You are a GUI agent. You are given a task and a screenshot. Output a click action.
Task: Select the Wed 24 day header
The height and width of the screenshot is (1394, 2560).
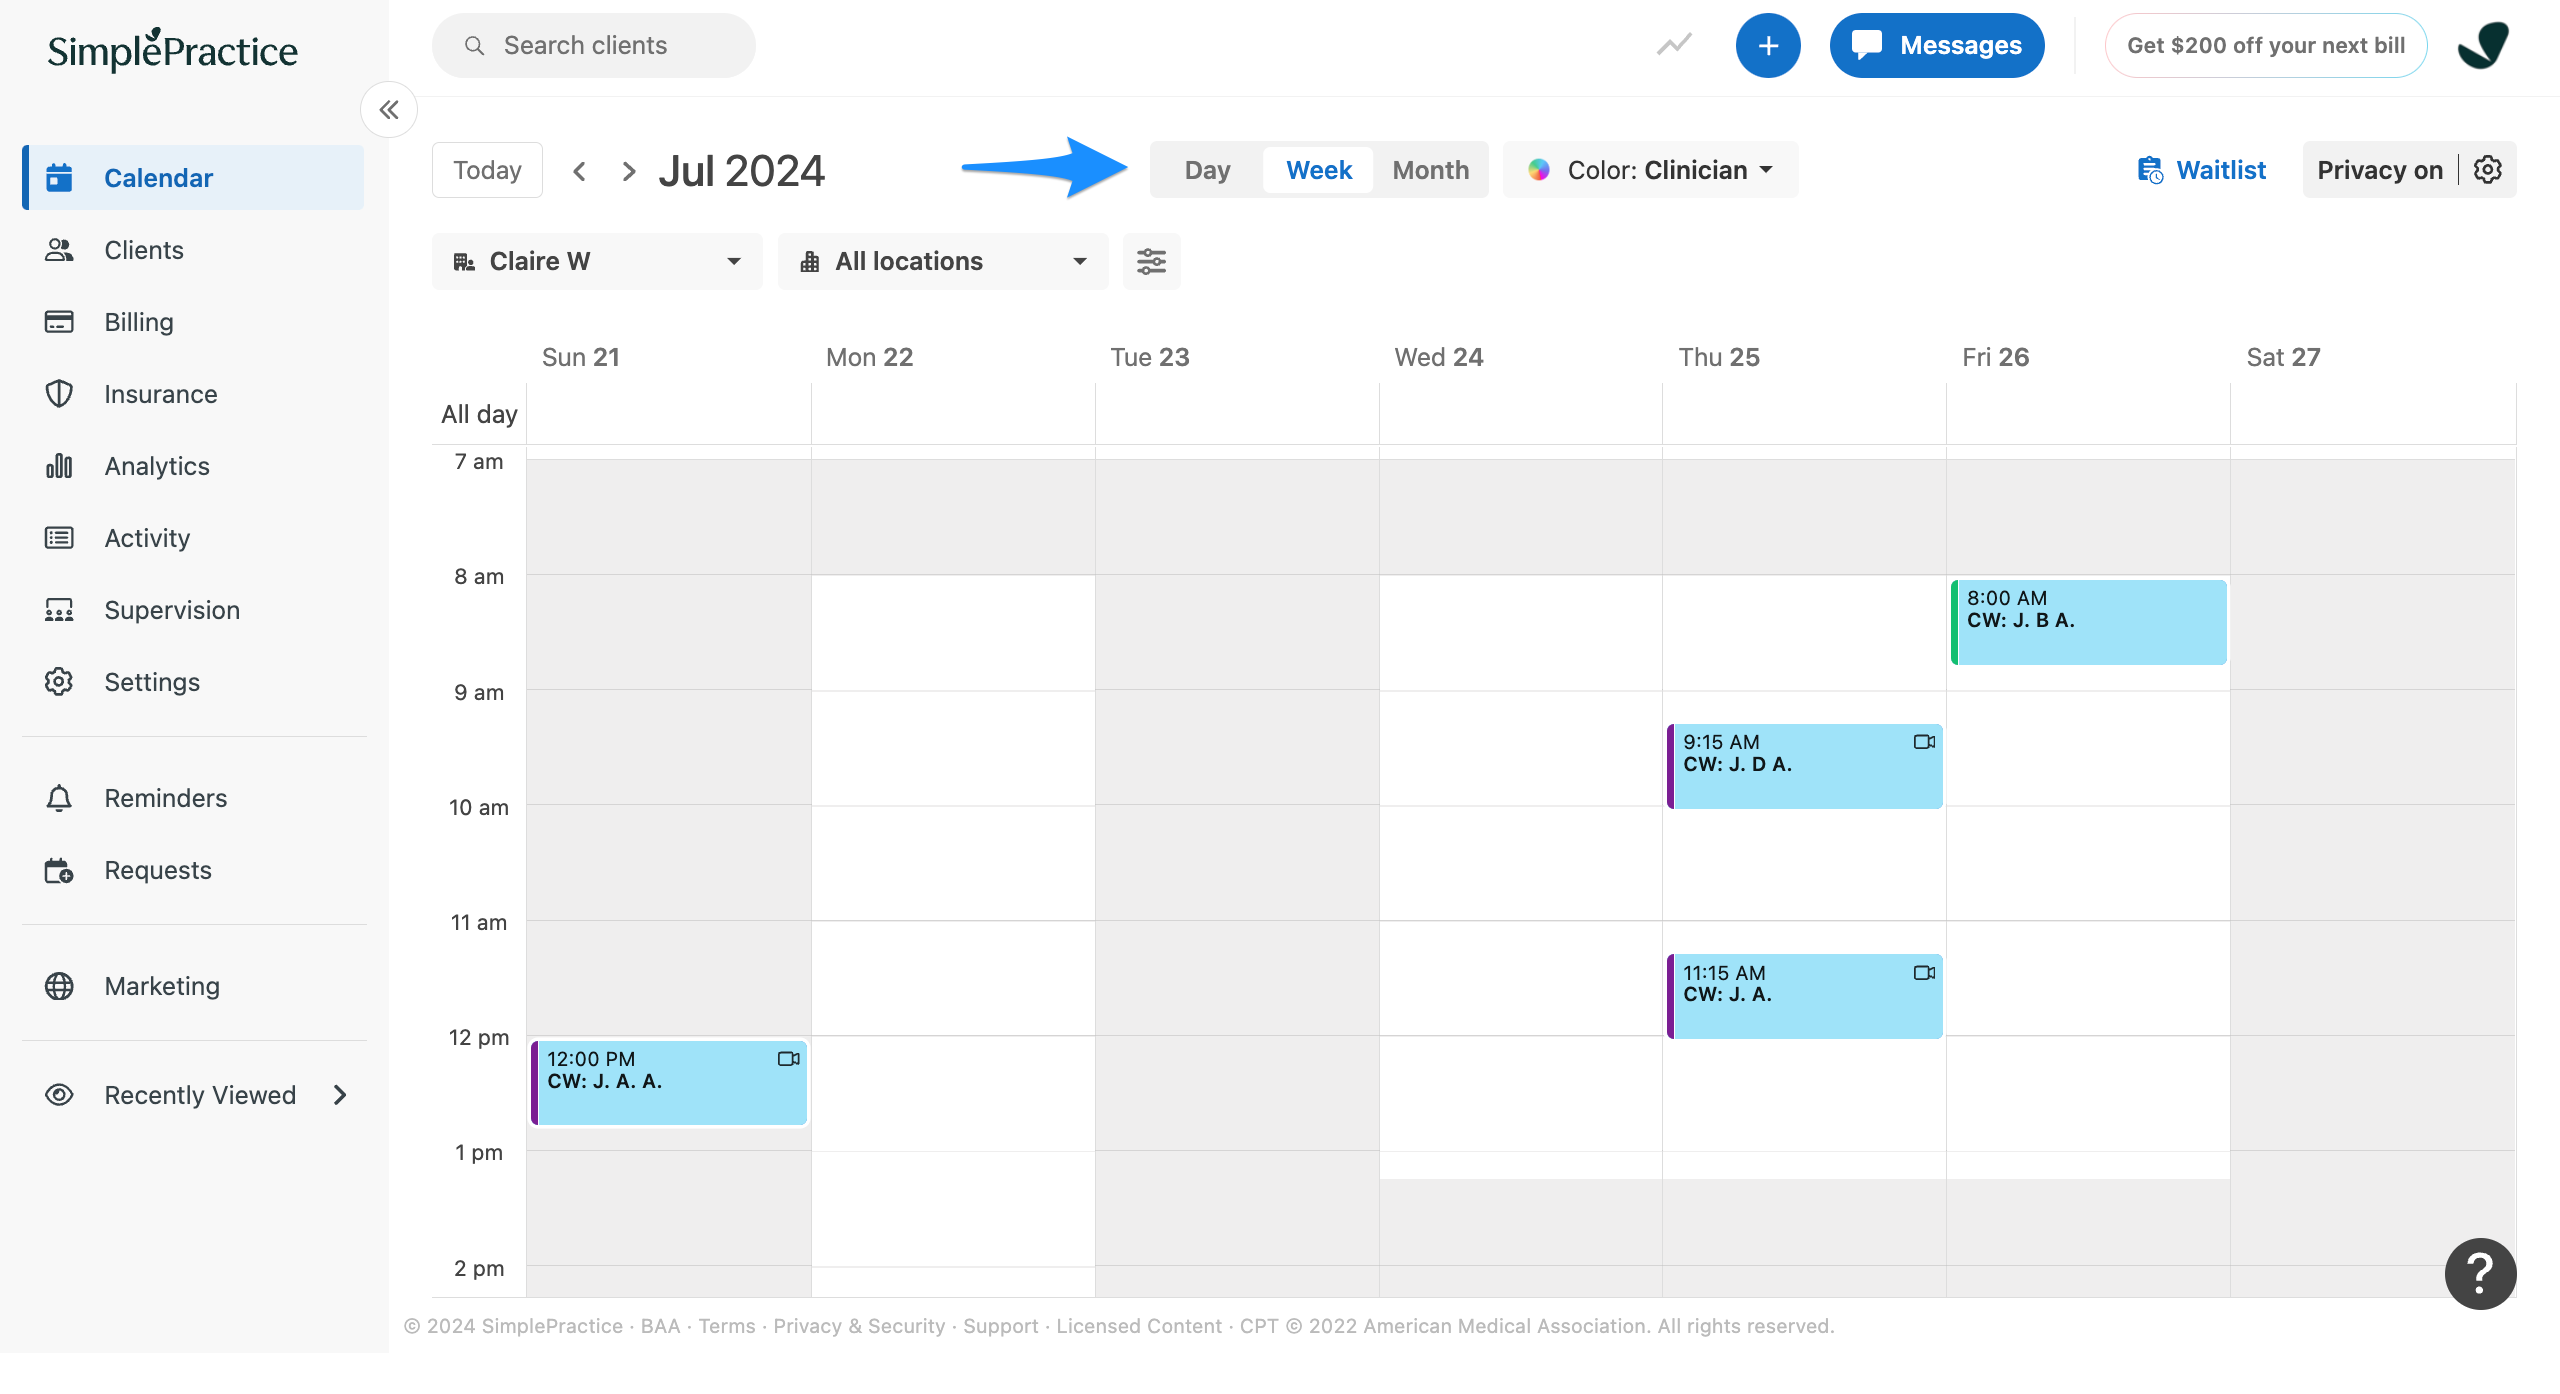pyautogui.click(x=1438, y=357)
